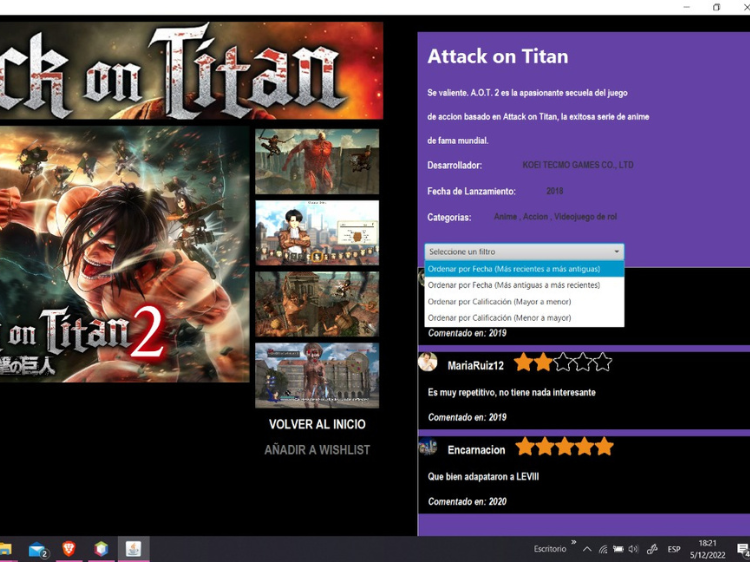Click the fifth star of Encarnacion's rating
The image size is (750, 562).
tap(604, 447)
